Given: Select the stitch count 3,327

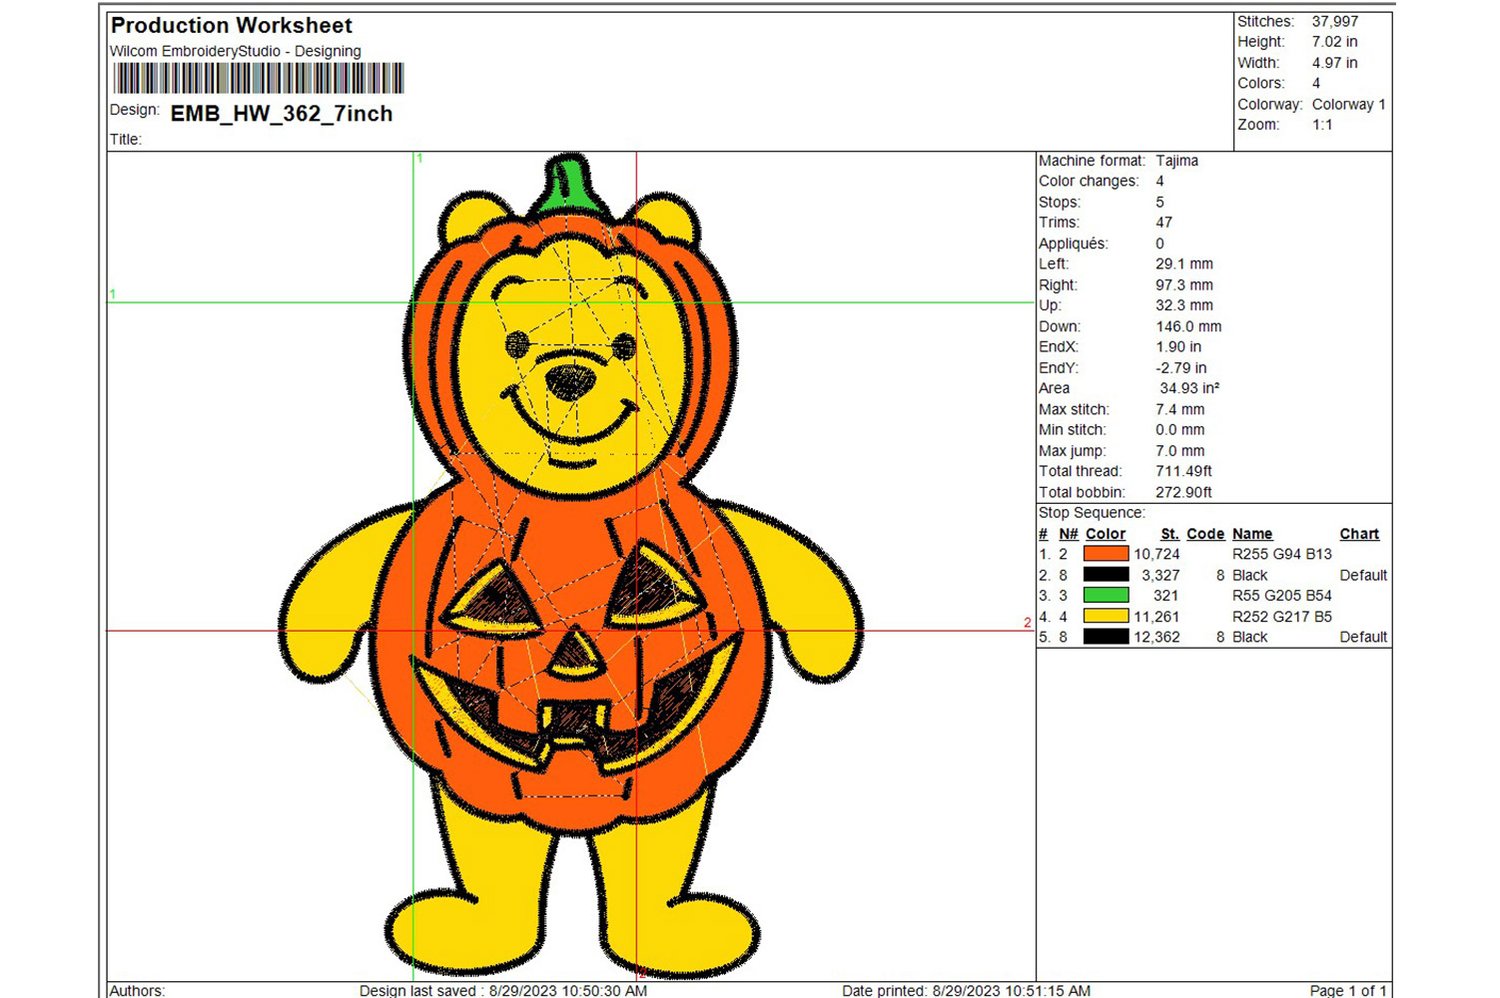Looking at the screenshot, I should pos(1161,575).
